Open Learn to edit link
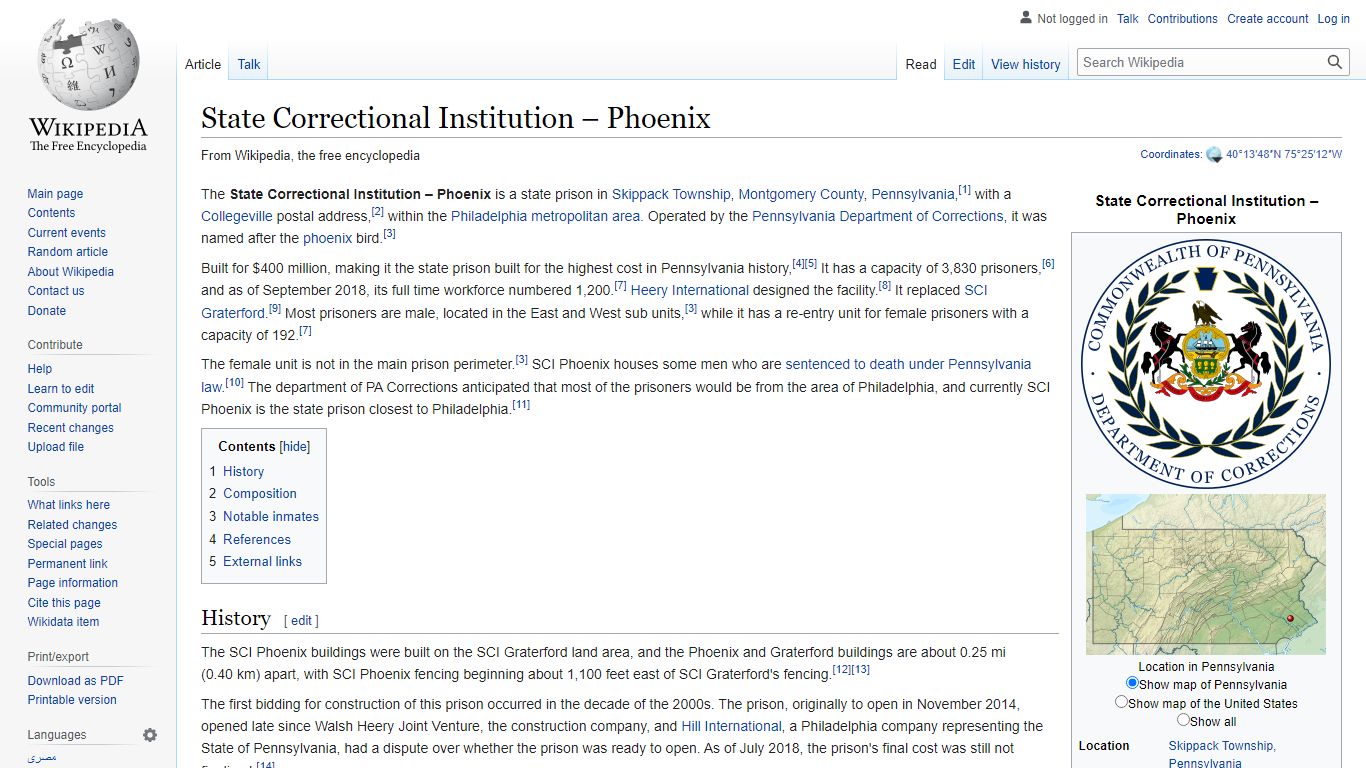1366x768 pixels. [61, 389]
